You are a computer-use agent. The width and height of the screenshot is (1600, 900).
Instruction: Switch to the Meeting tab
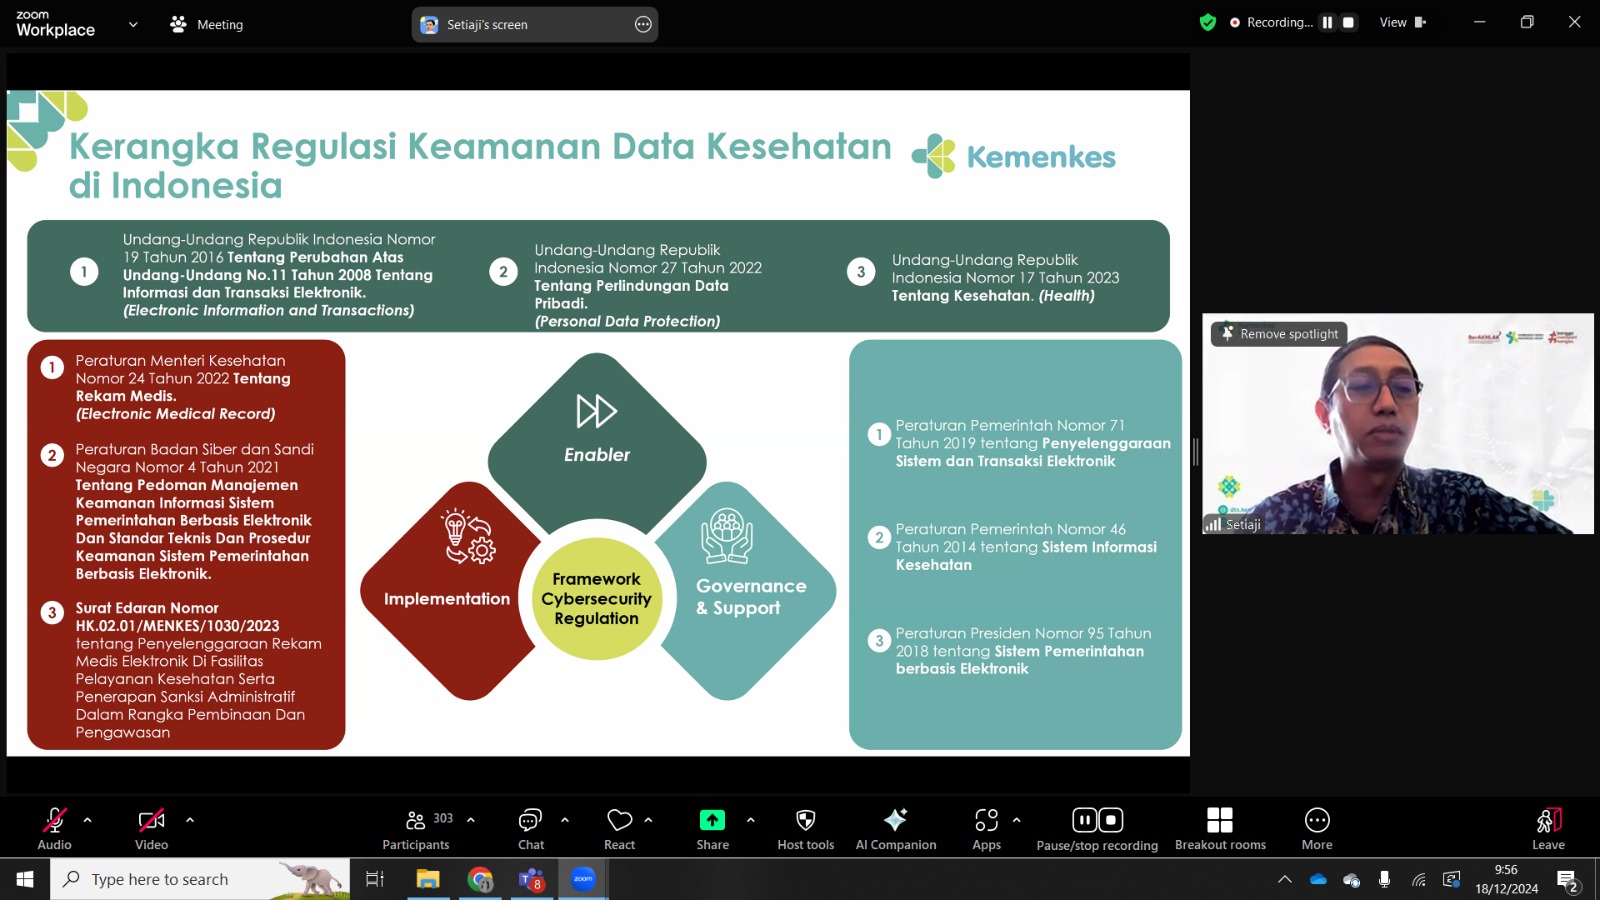206,24
